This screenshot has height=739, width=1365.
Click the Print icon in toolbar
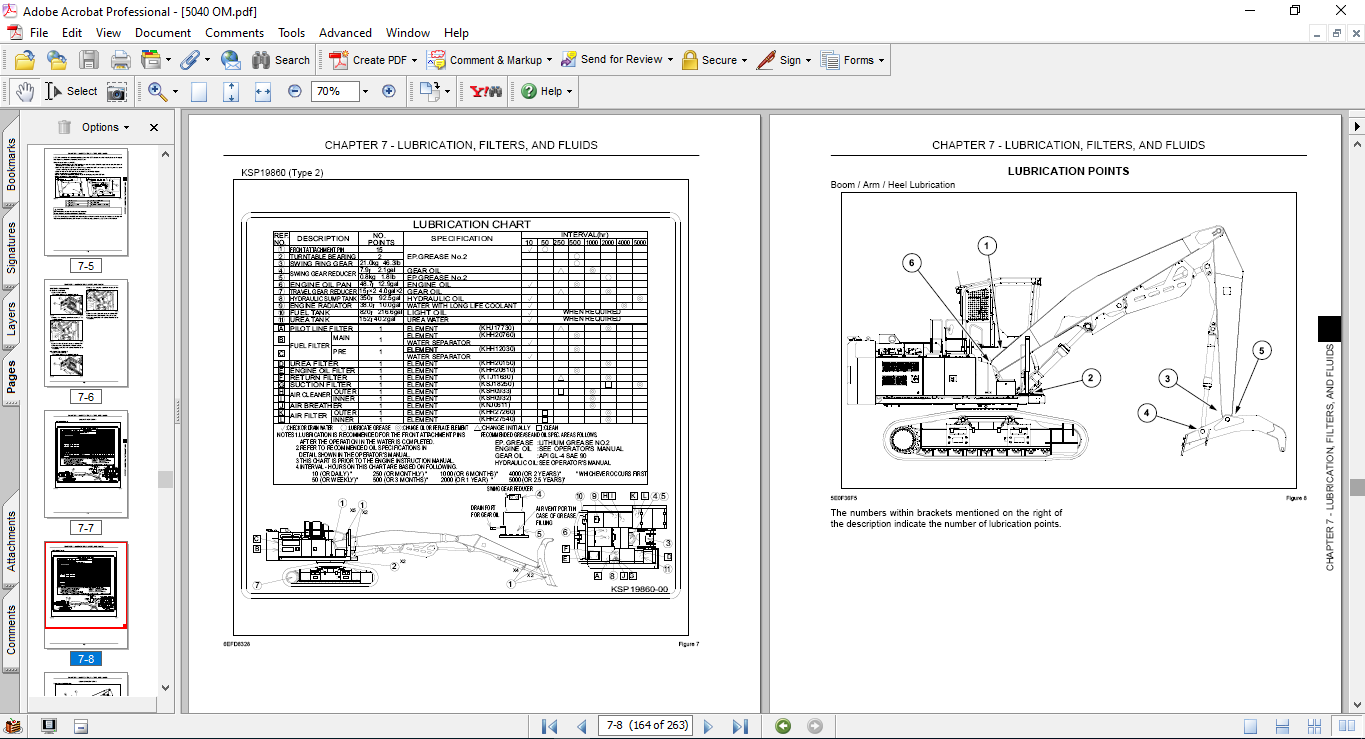[121, 60]
